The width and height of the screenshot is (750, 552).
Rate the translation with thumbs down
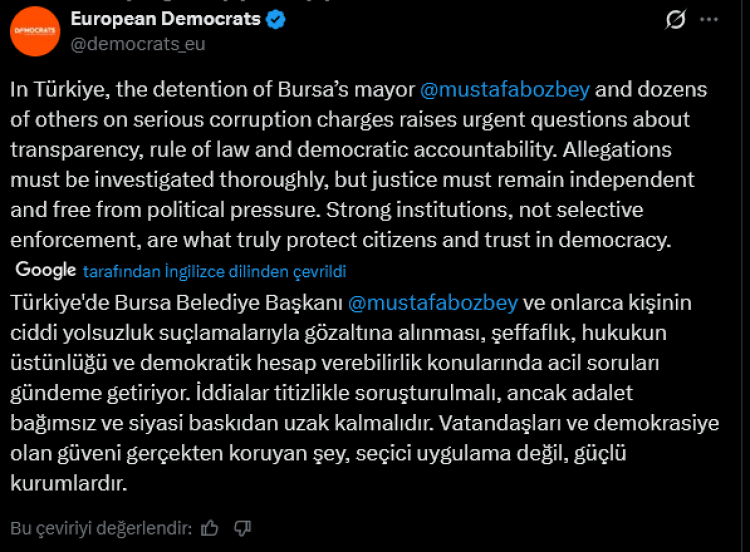242,527
